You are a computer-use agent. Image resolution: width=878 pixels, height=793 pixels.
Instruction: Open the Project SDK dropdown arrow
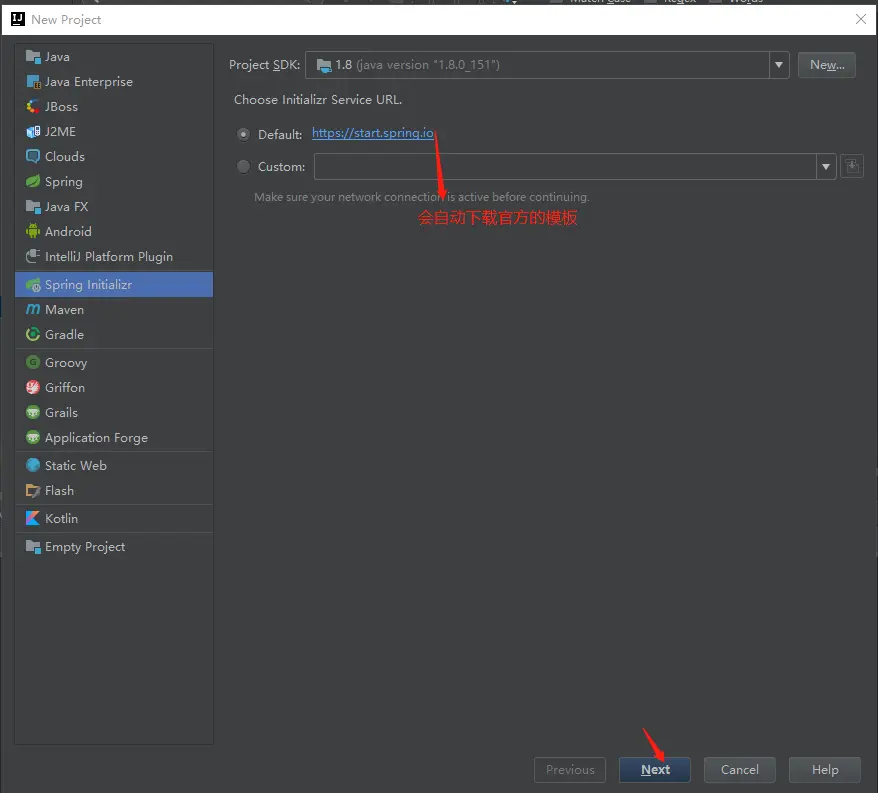pos(778,65)
